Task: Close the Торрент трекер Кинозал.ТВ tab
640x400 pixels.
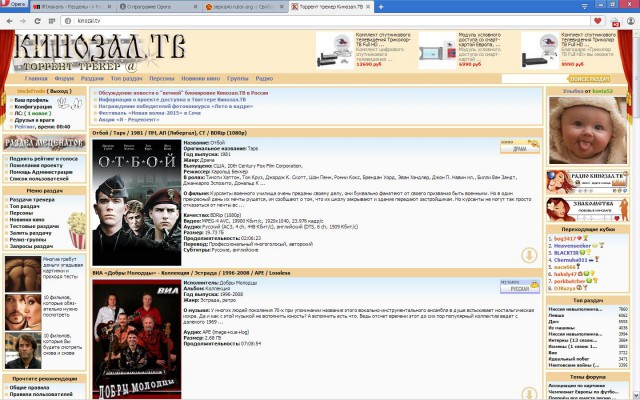Action: (x=368, y=7)
